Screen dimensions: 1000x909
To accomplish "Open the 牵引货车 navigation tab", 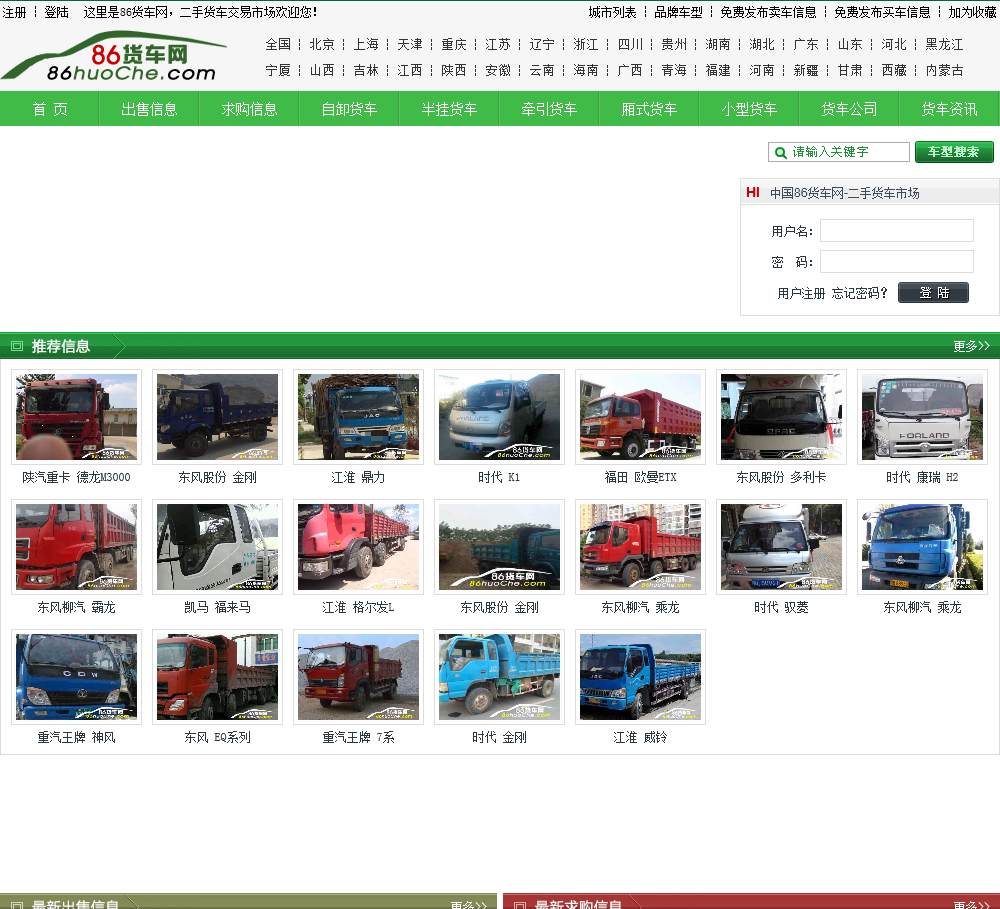I will (x=549, y=109).
